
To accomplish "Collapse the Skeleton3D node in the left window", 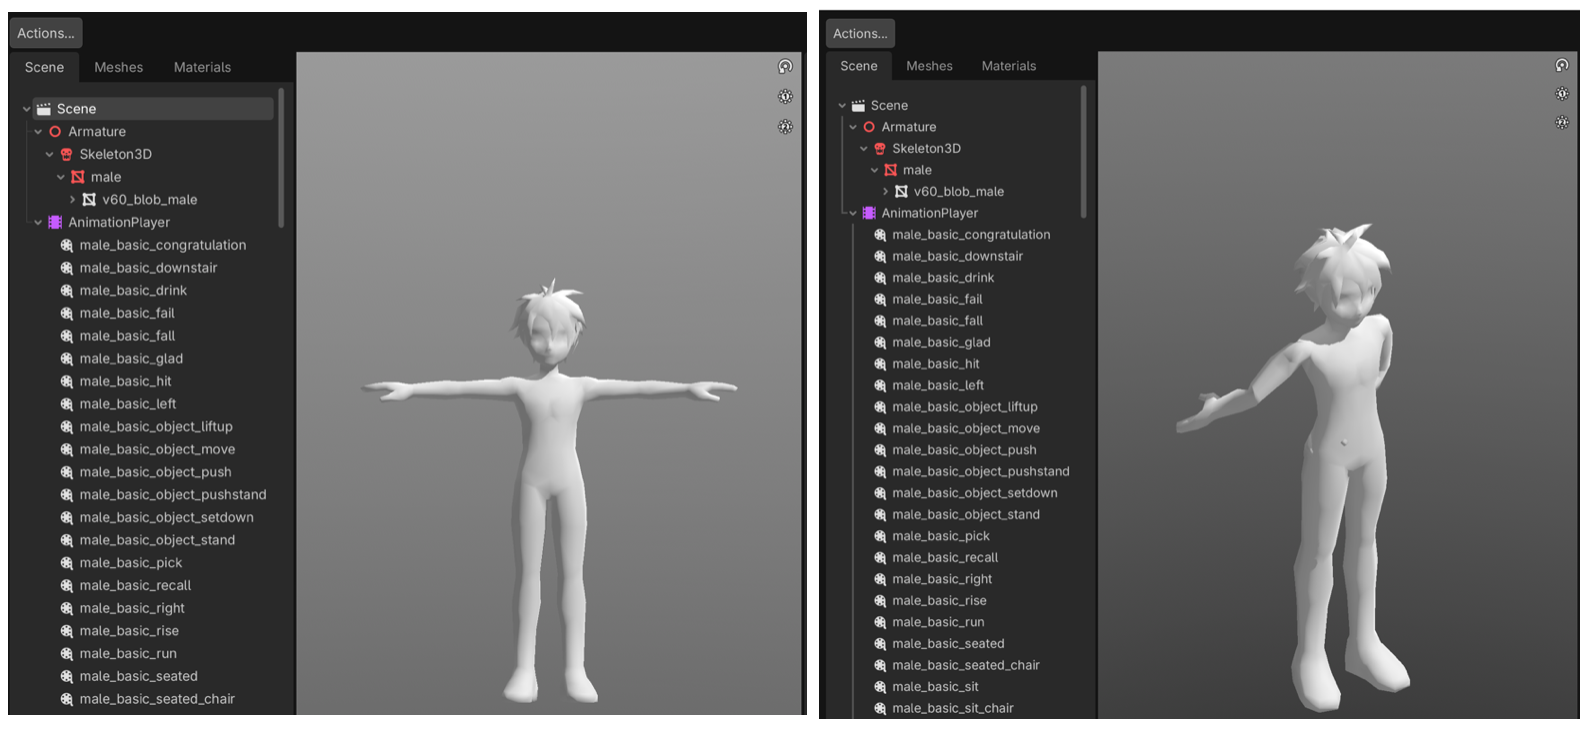I will (x=50, y=154).
